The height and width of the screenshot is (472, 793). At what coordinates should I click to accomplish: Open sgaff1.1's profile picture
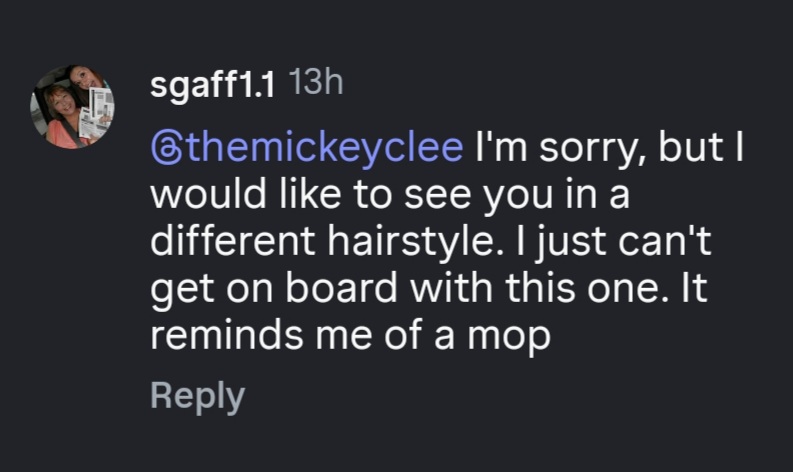point(72,107)
